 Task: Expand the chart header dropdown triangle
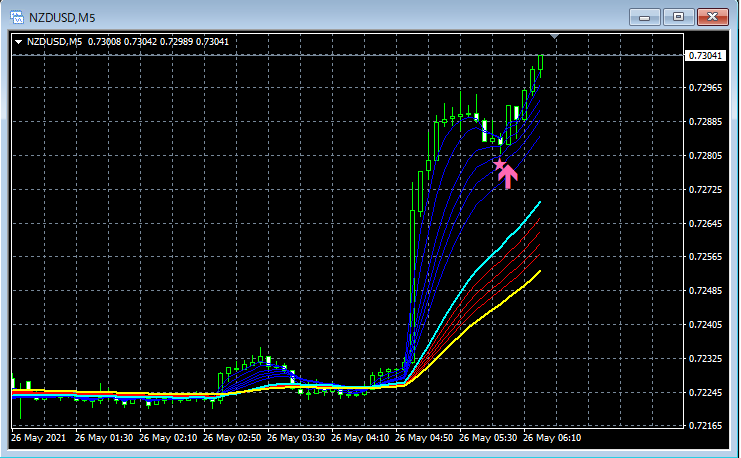[x=18, y=42]
